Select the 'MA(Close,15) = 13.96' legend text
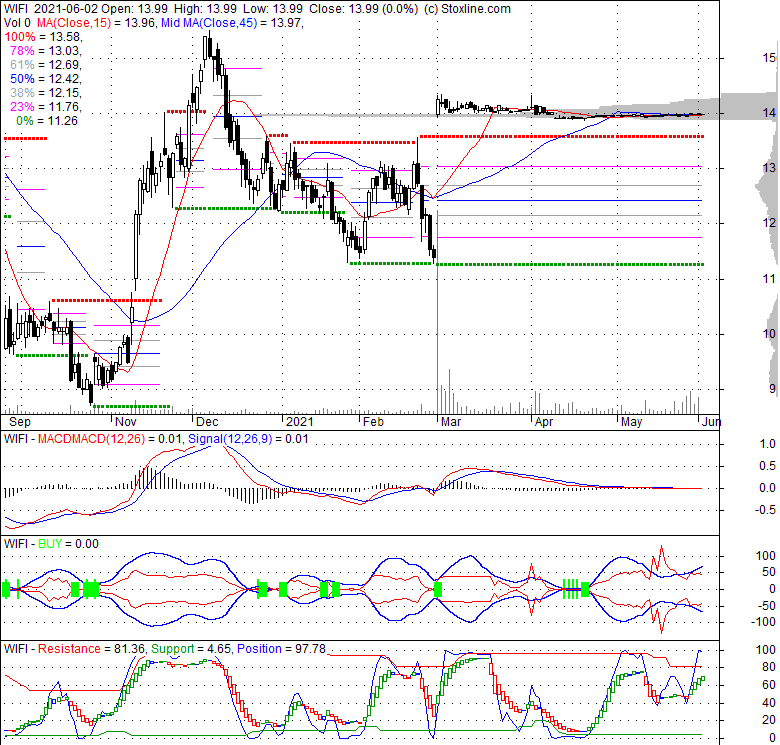This screenshot has height=745, width=780. [96, 23]
